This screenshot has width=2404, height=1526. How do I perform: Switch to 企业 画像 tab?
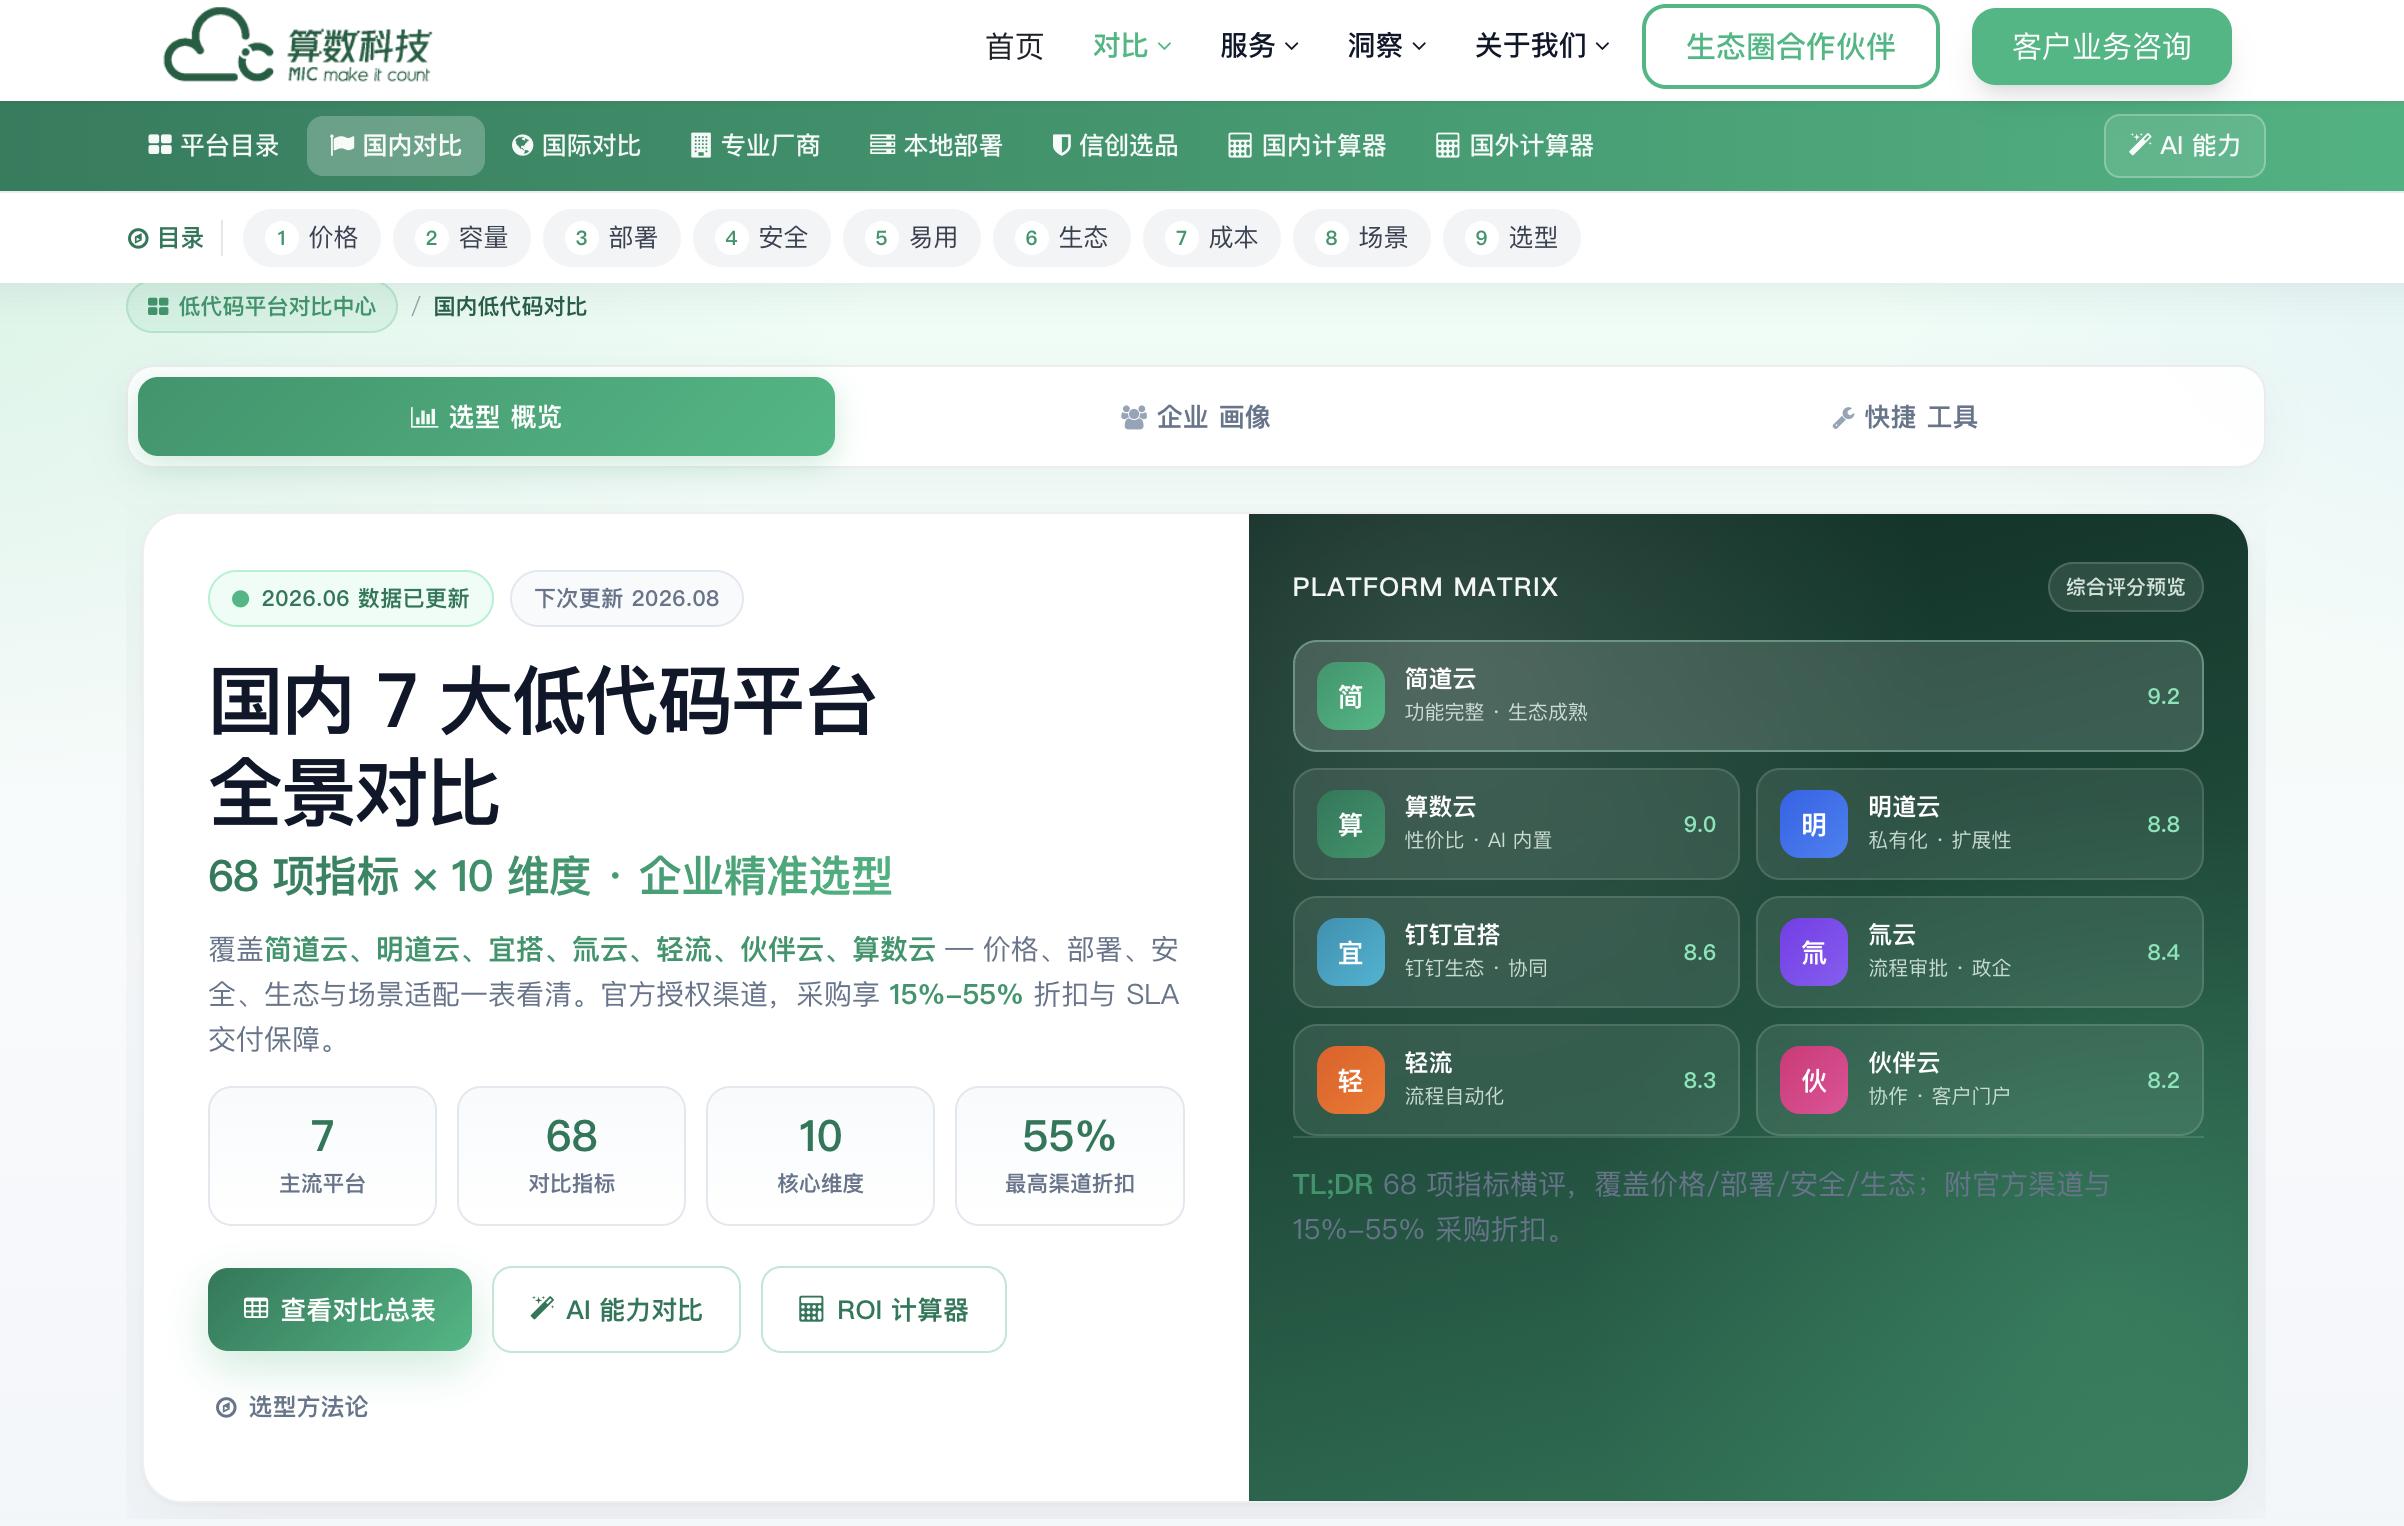click(1196, 417)
